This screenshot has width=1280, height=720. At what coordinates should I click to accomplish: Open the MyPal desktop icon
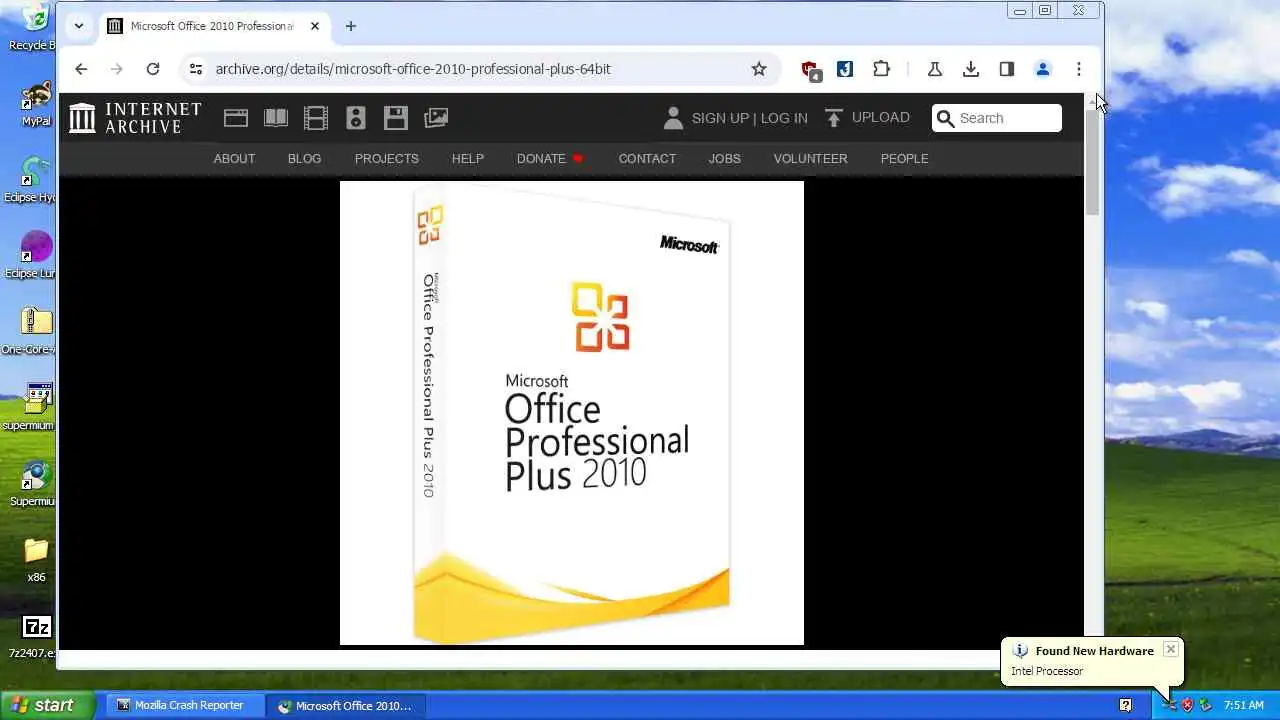point(36,104)
